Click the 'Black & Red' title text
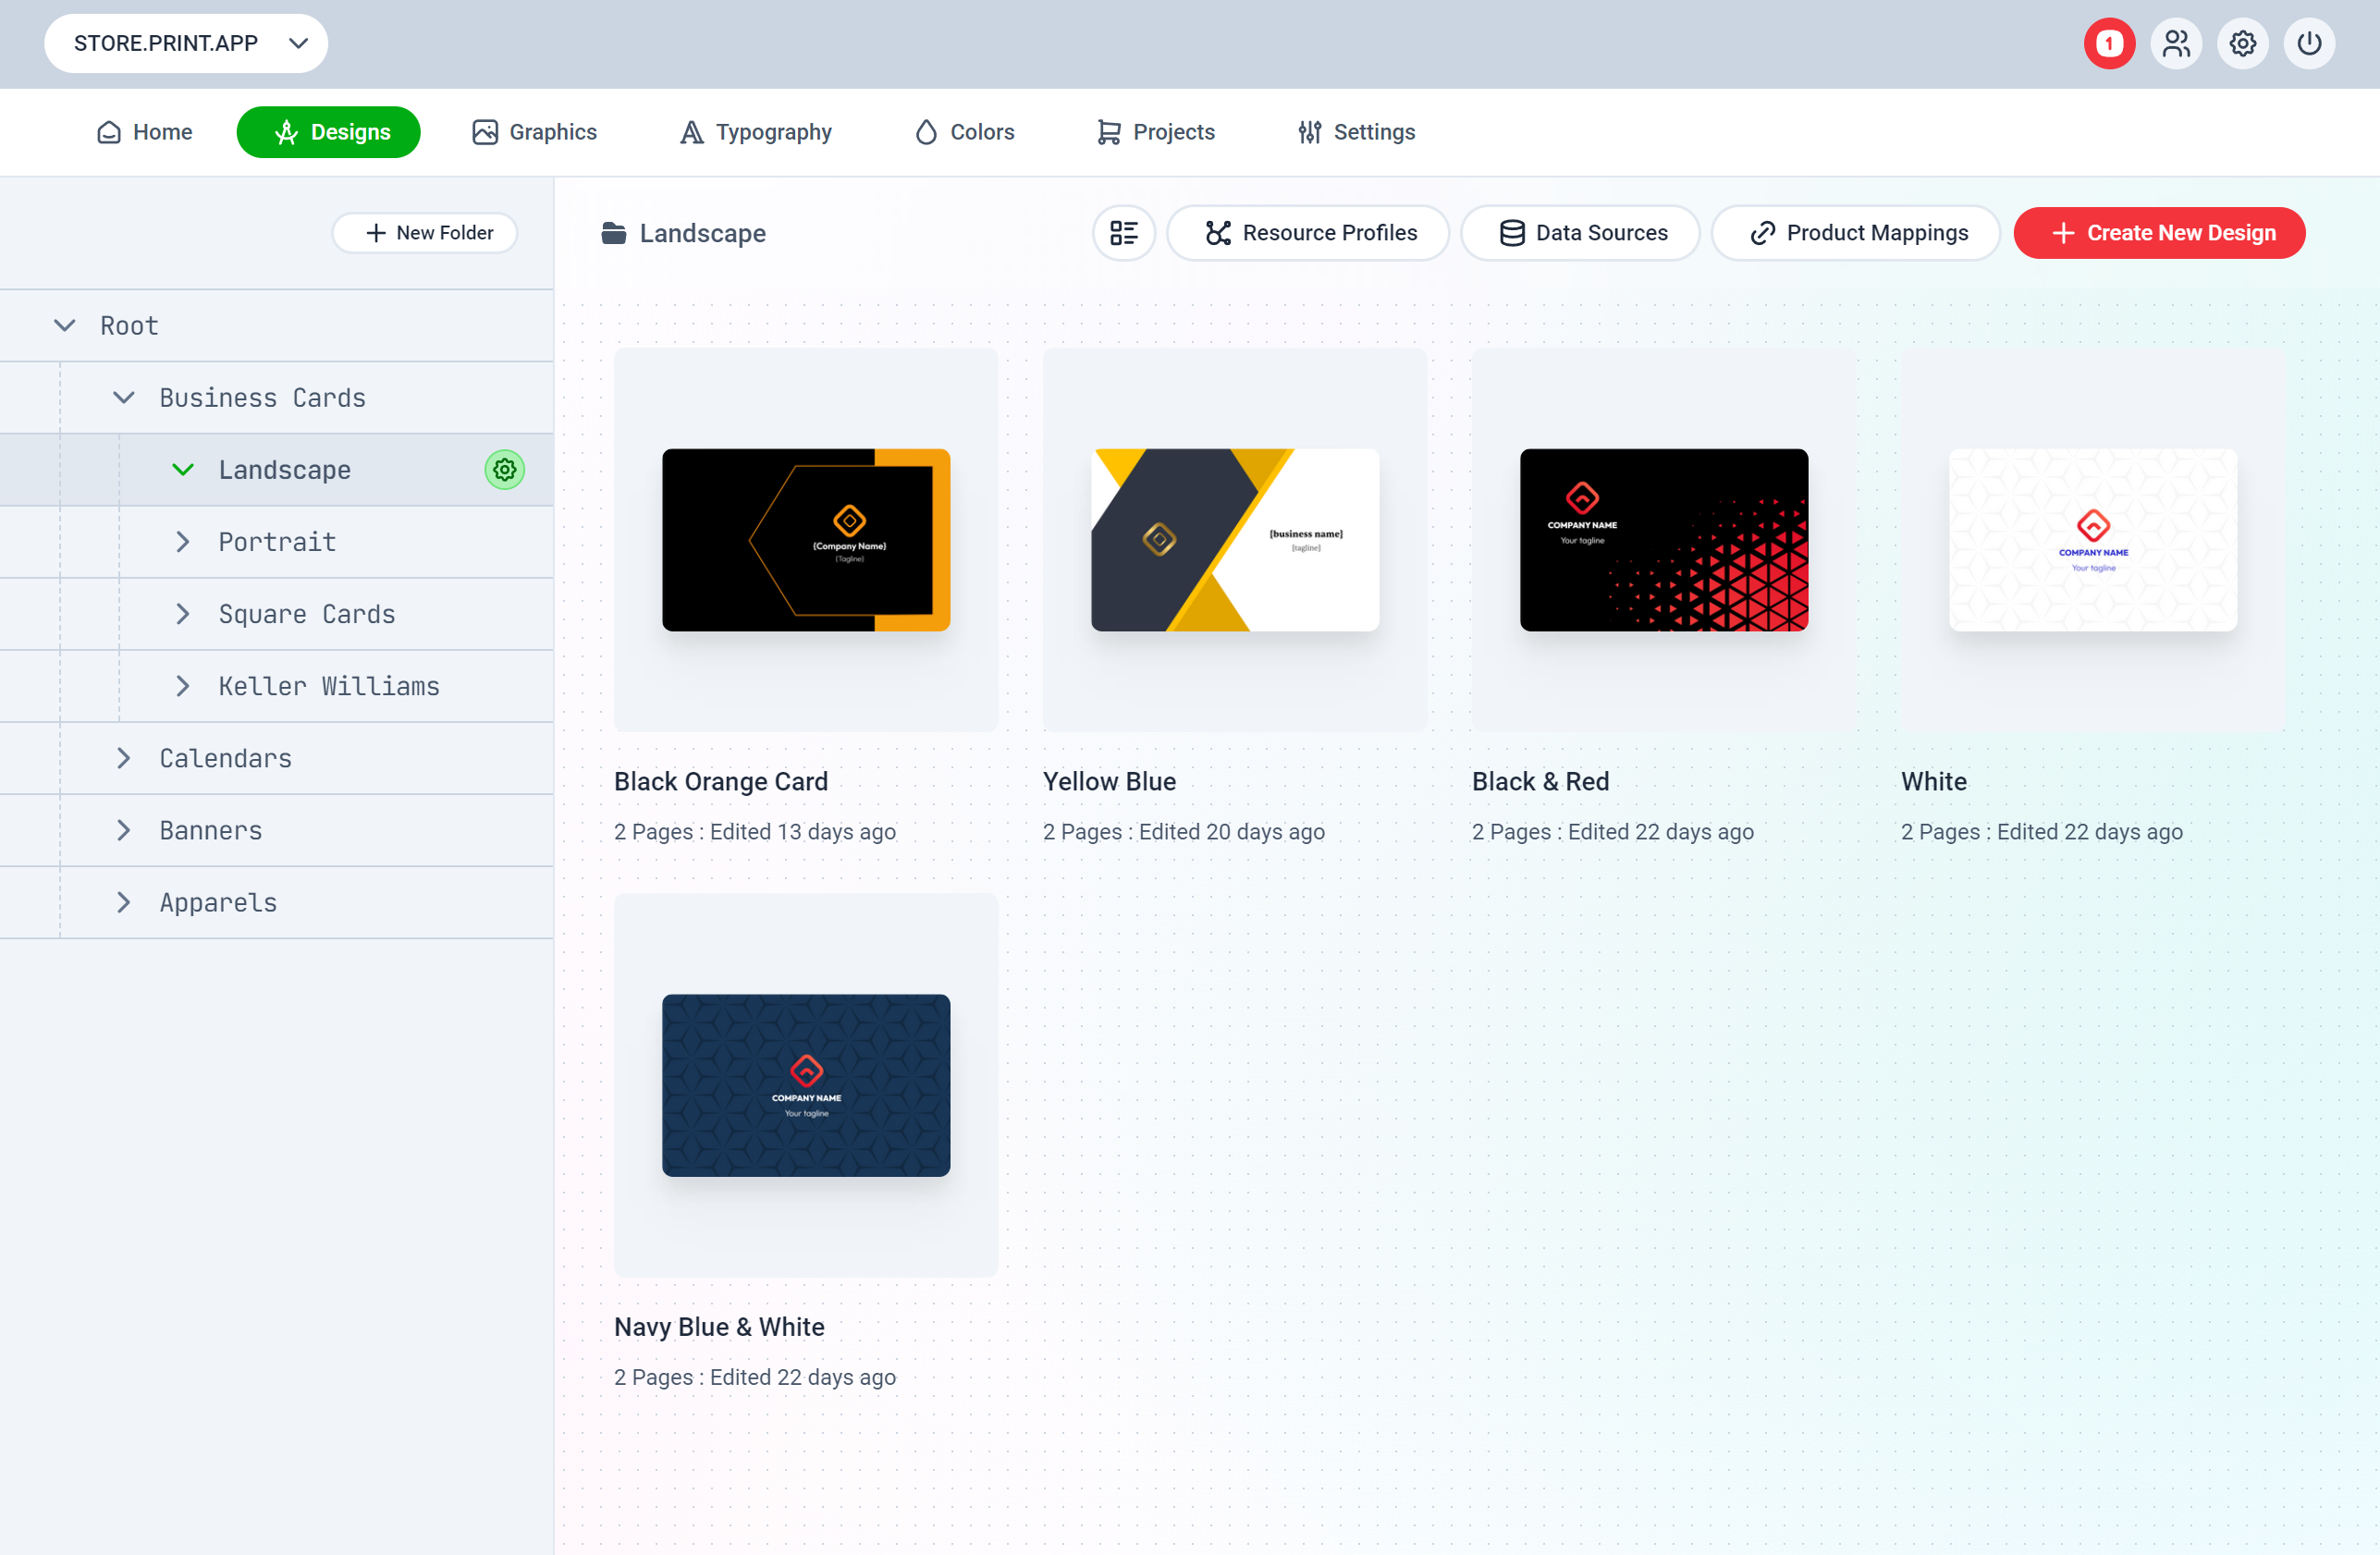2380x1555 pixels. coord(1540,781)
